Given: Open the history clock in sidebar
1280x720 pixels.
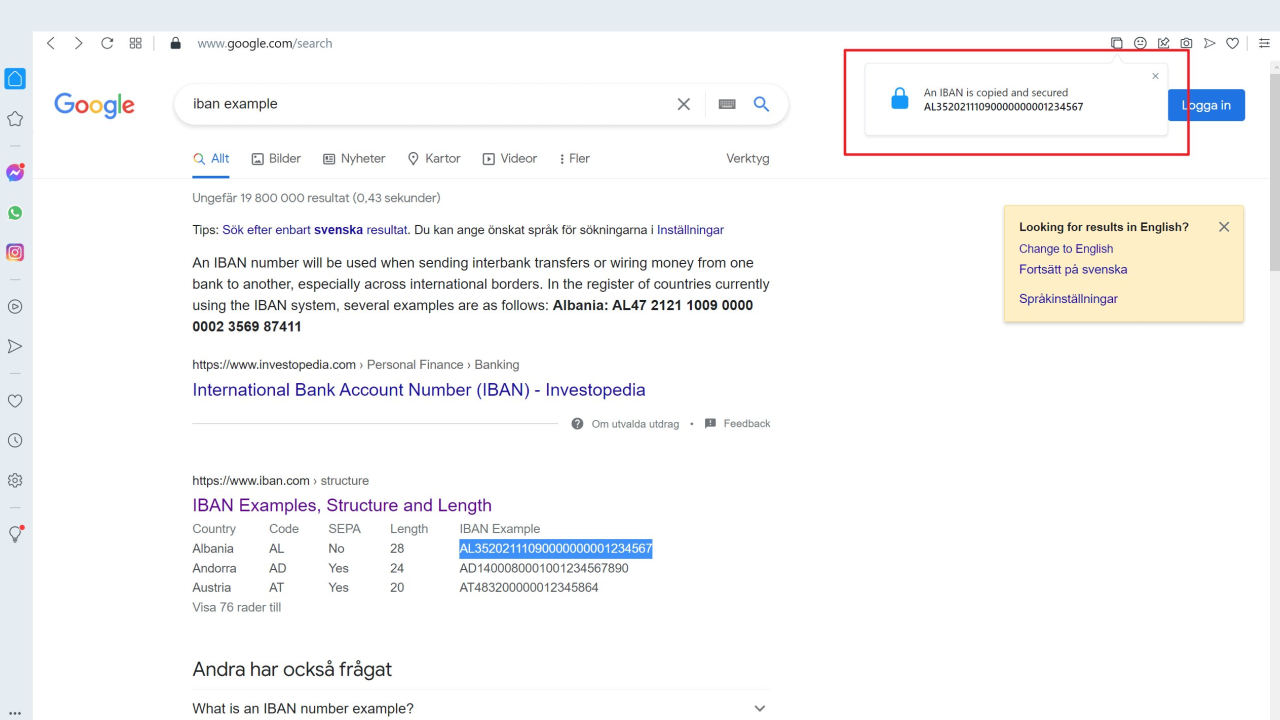Looking at the screenshot, I should tap(15, 440).
